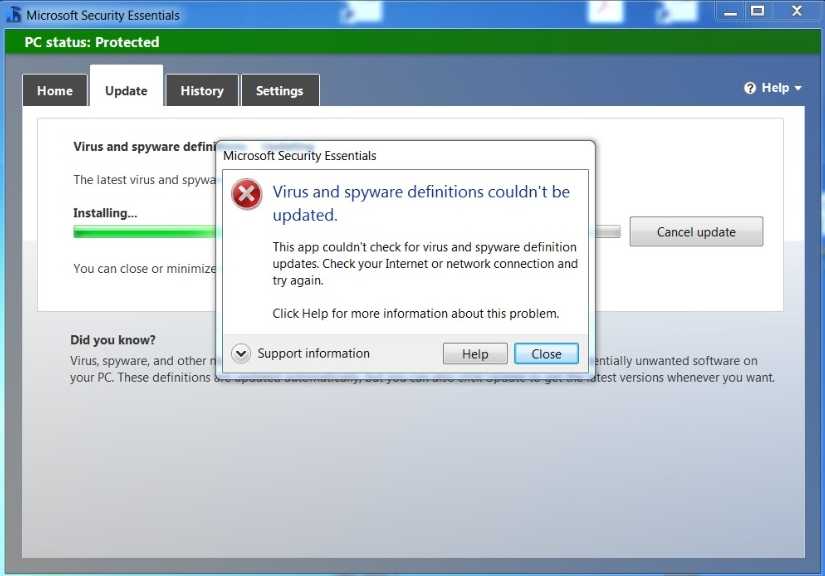Click the question mark Help icon
Viewport: 825px width, 576px height.
750,88
